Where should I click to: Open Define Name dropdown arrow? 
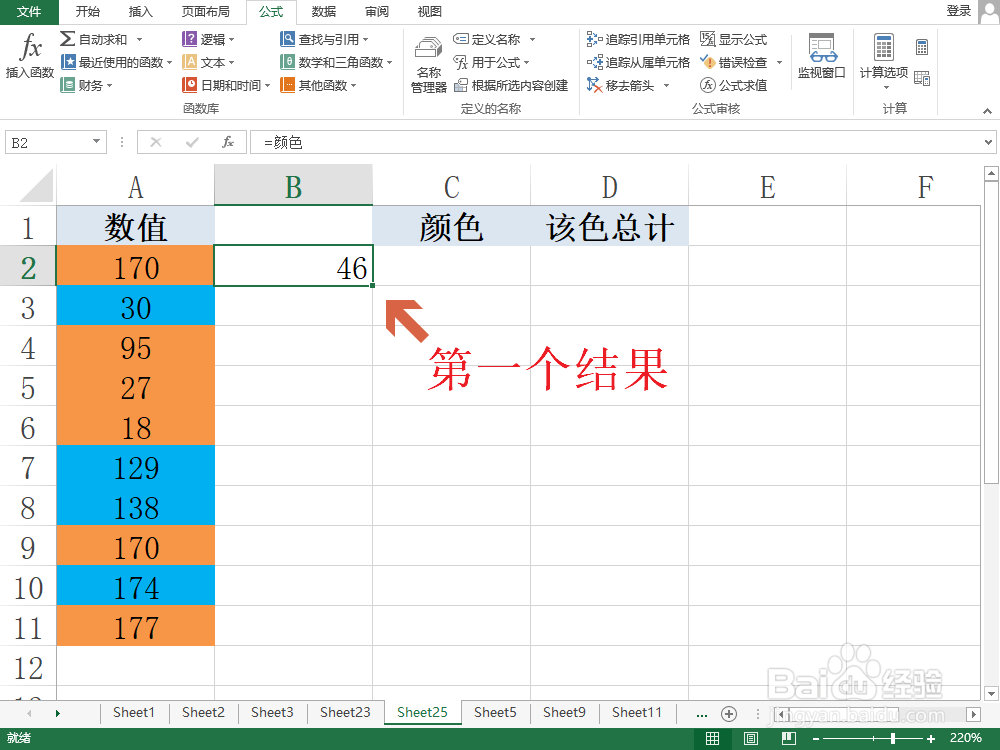point(532,40)
